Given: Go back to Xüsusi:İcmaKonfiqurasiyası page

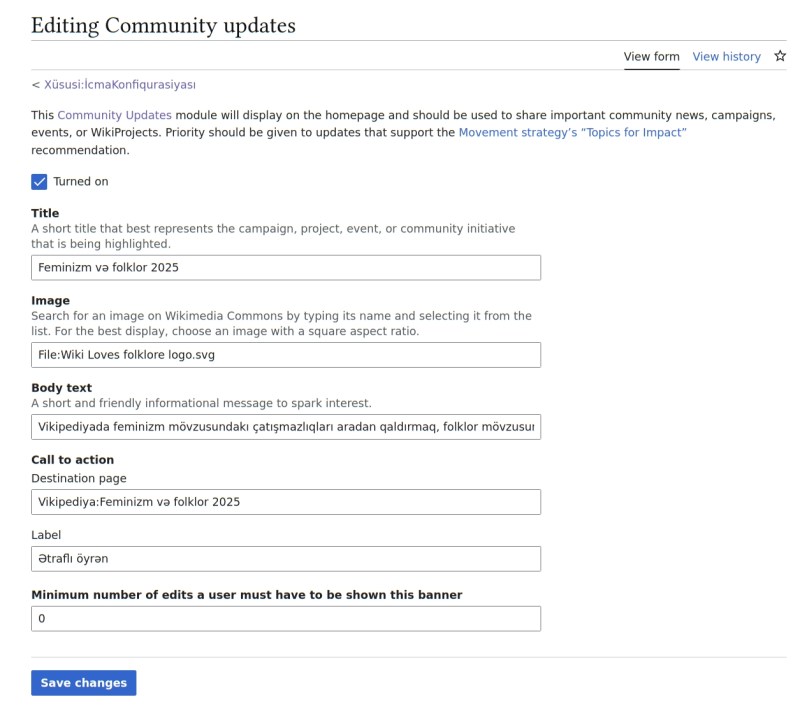Looking at the screenshot, I should click(x=119, y=85).
